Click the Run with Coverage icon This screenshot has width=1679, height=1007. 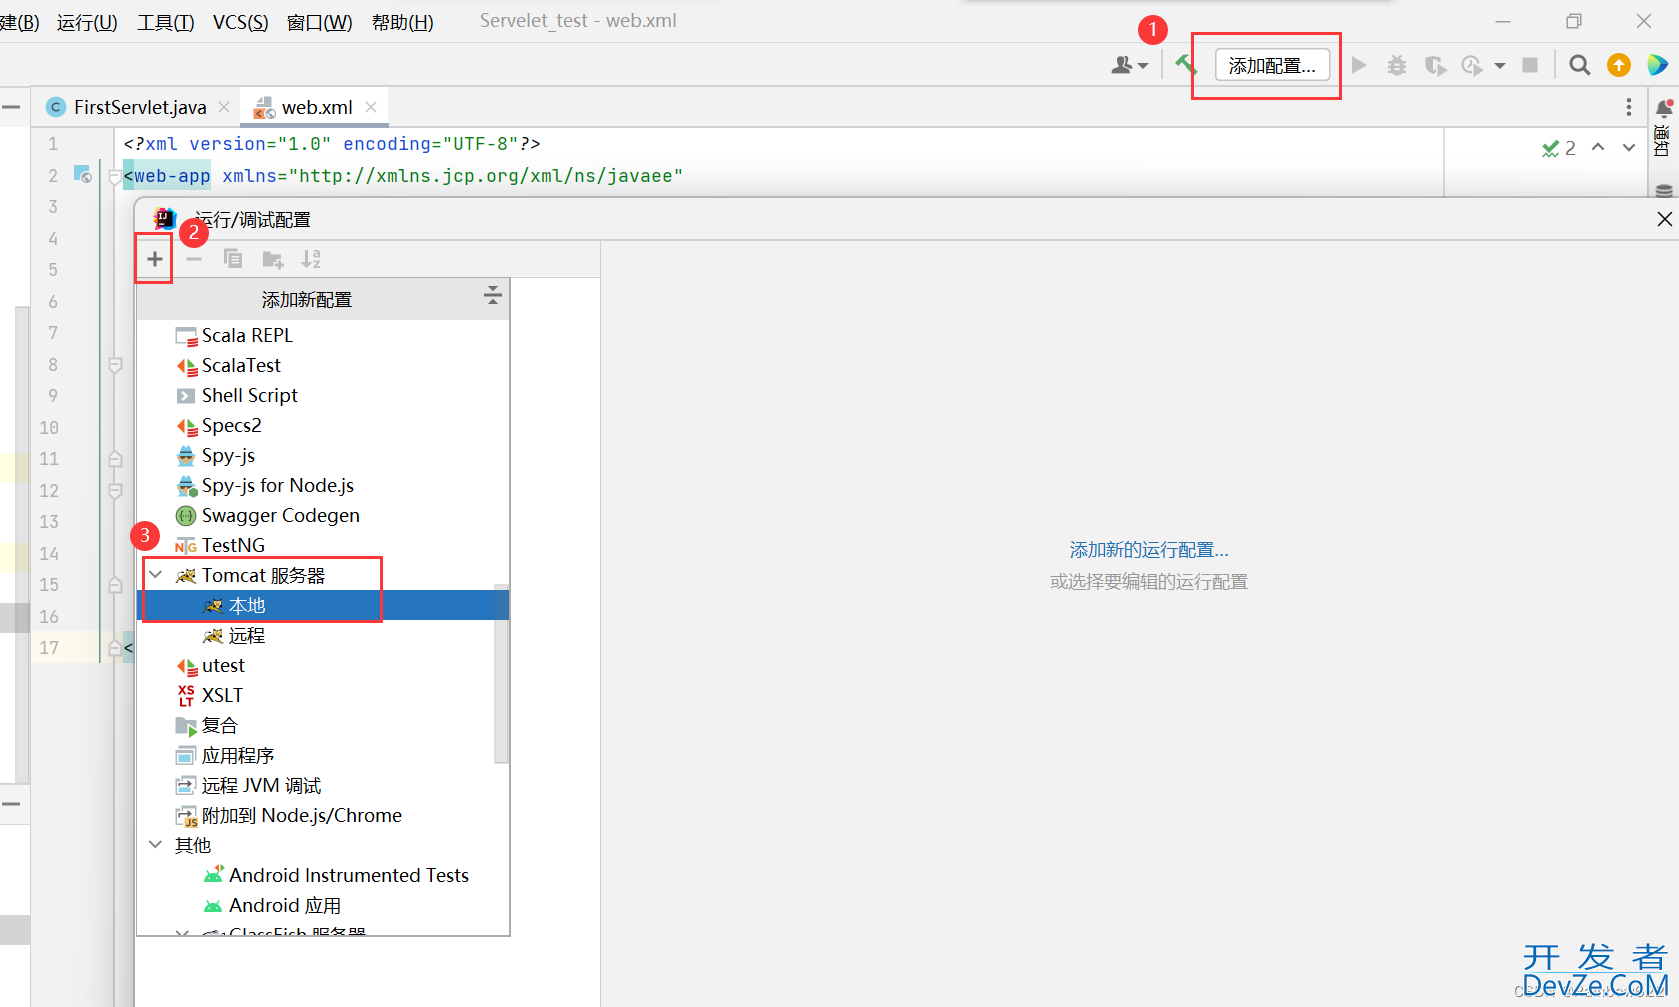(1435, 65)
